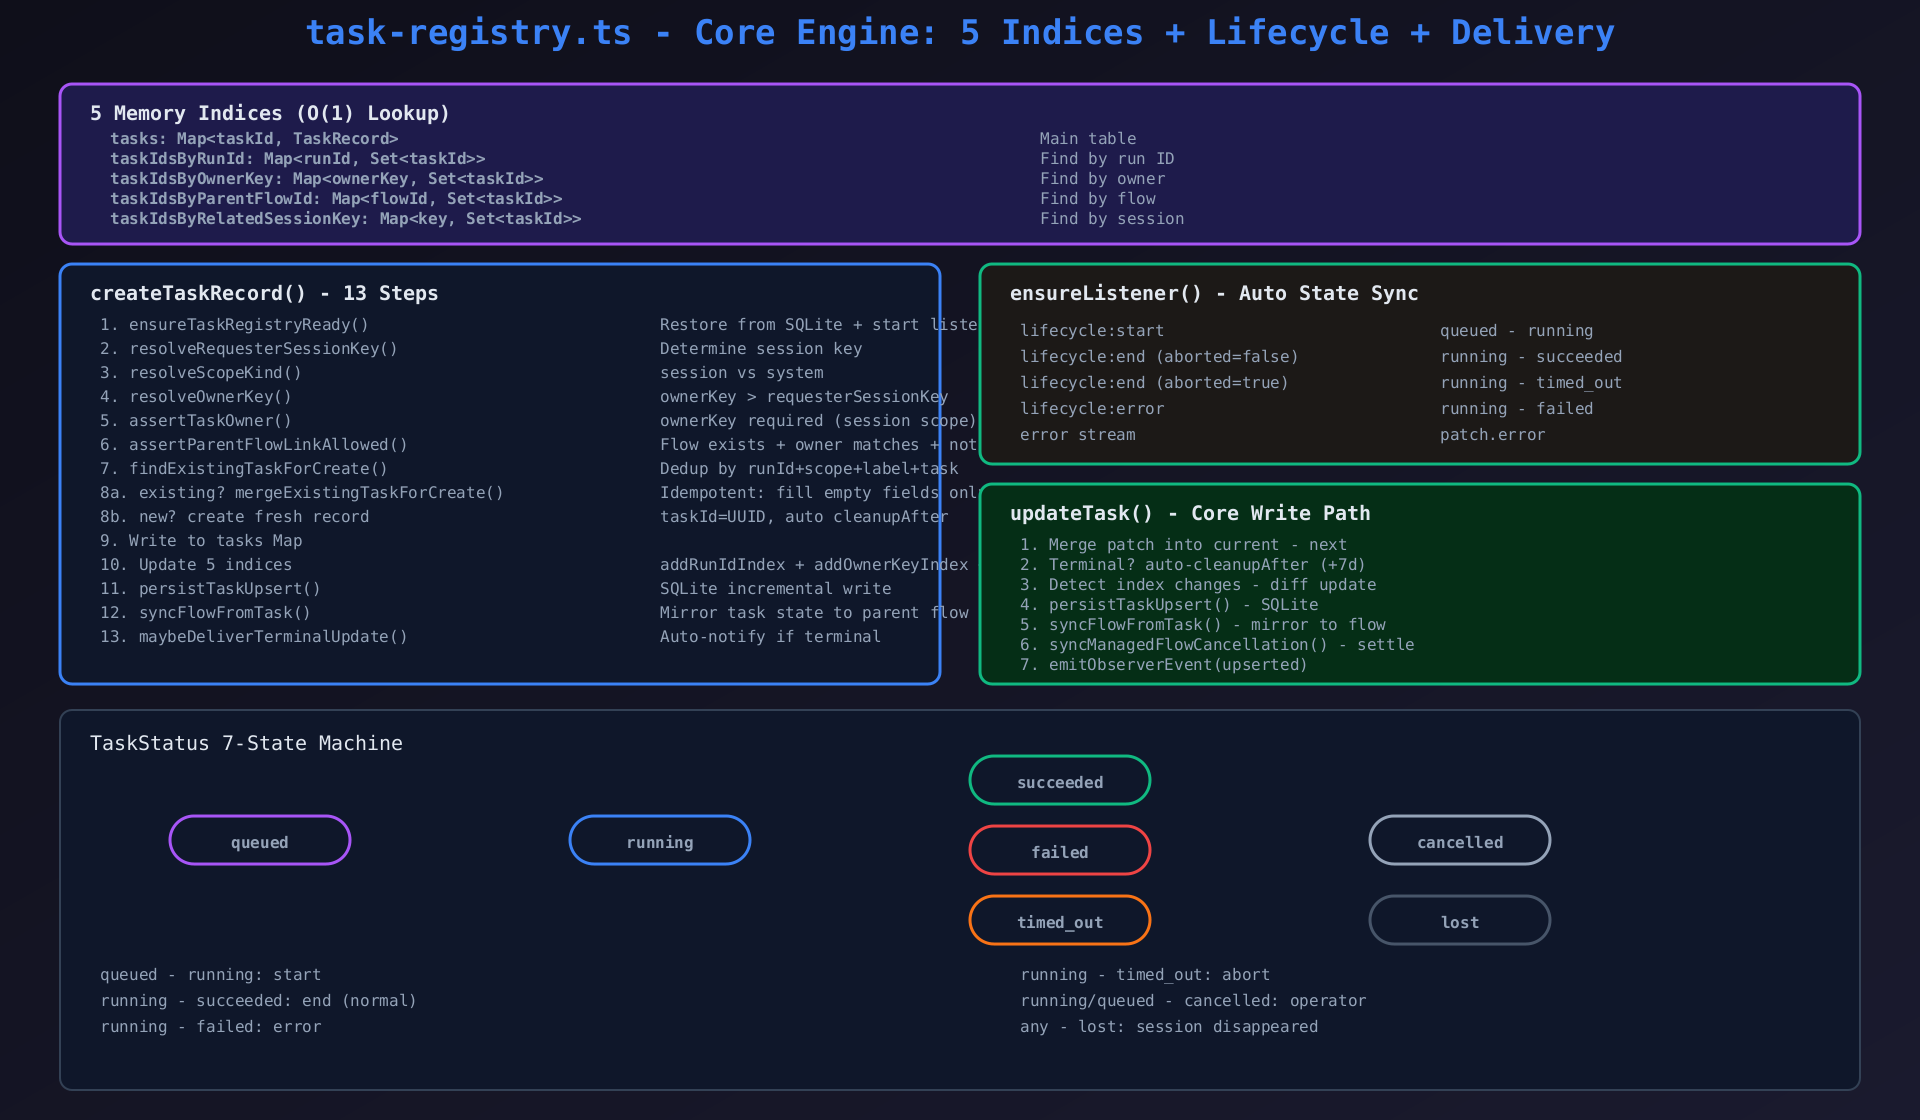Screen dimensions: 1920x1120
Task: Click the task-registry.ts diagram title
Action: [960, 33]
